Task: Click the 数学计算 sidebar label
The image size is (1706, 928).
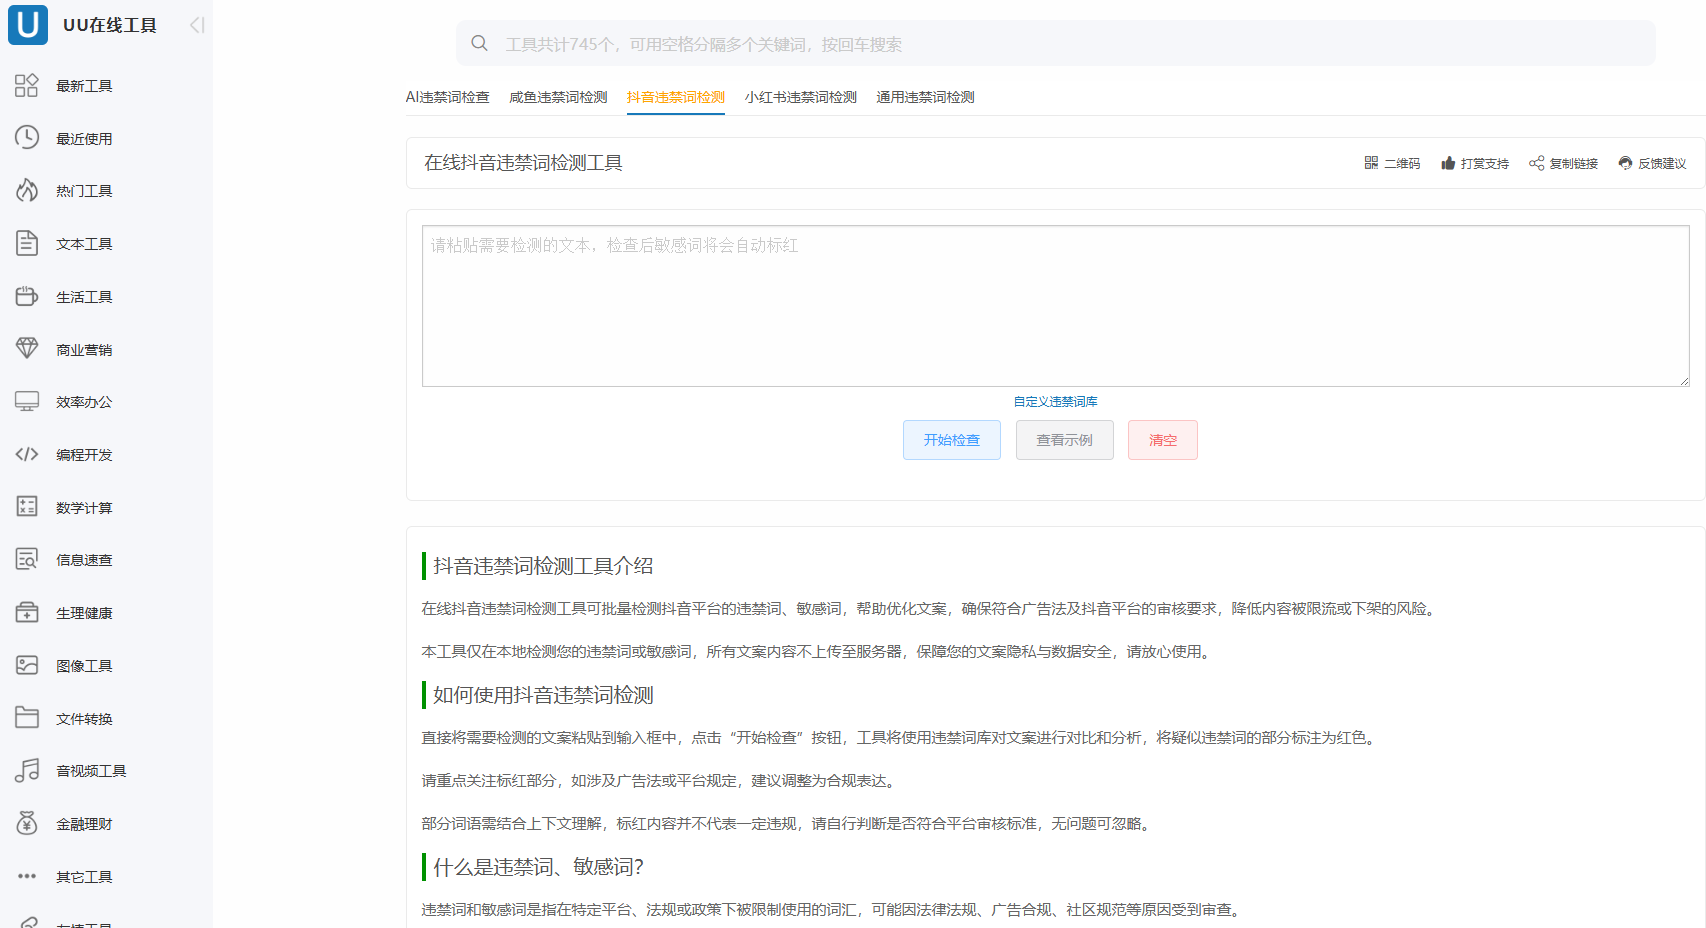Action: click(x=84, y=508)
